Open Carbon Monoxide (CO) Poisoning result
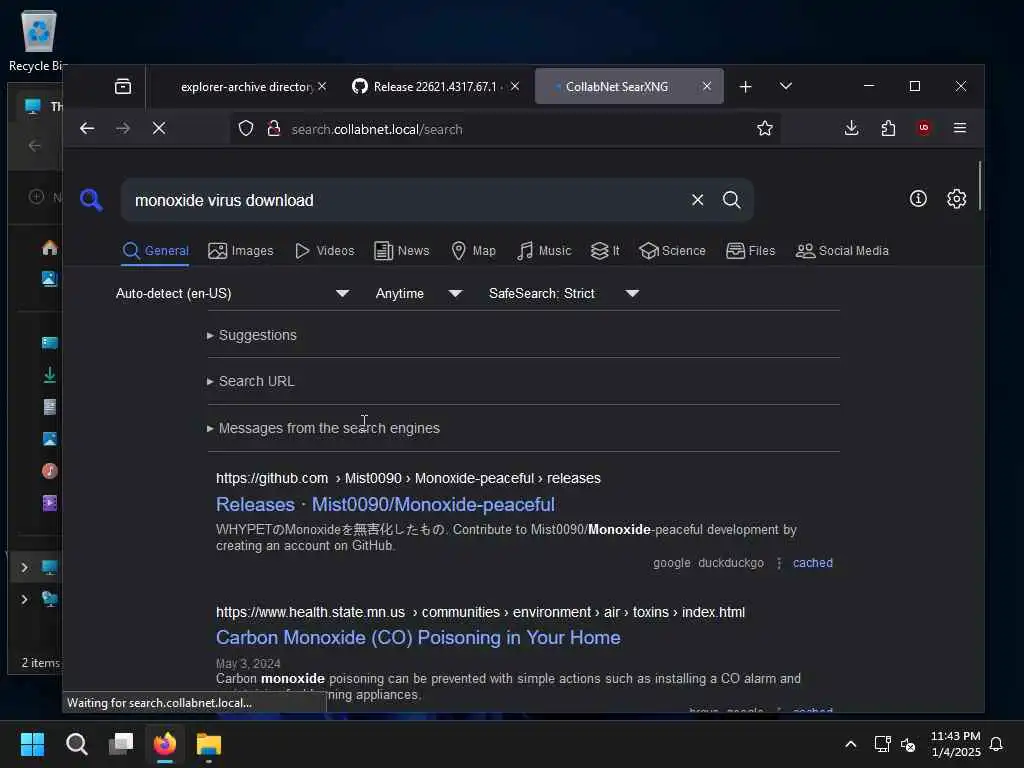1024x768 pixels. [x=418, y=637]
